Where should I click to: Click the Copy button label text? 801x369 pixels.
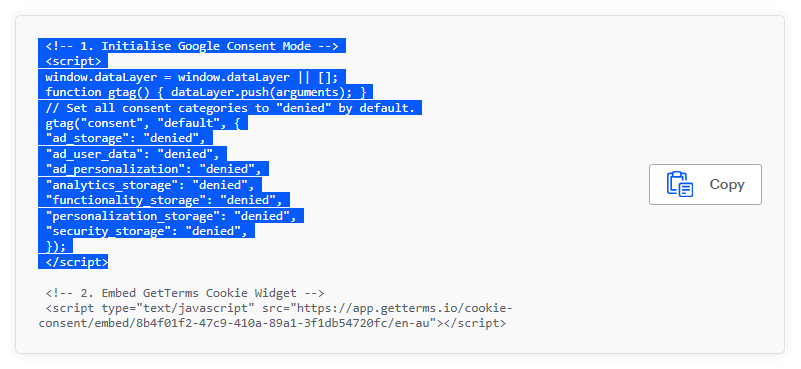[726, 184]
